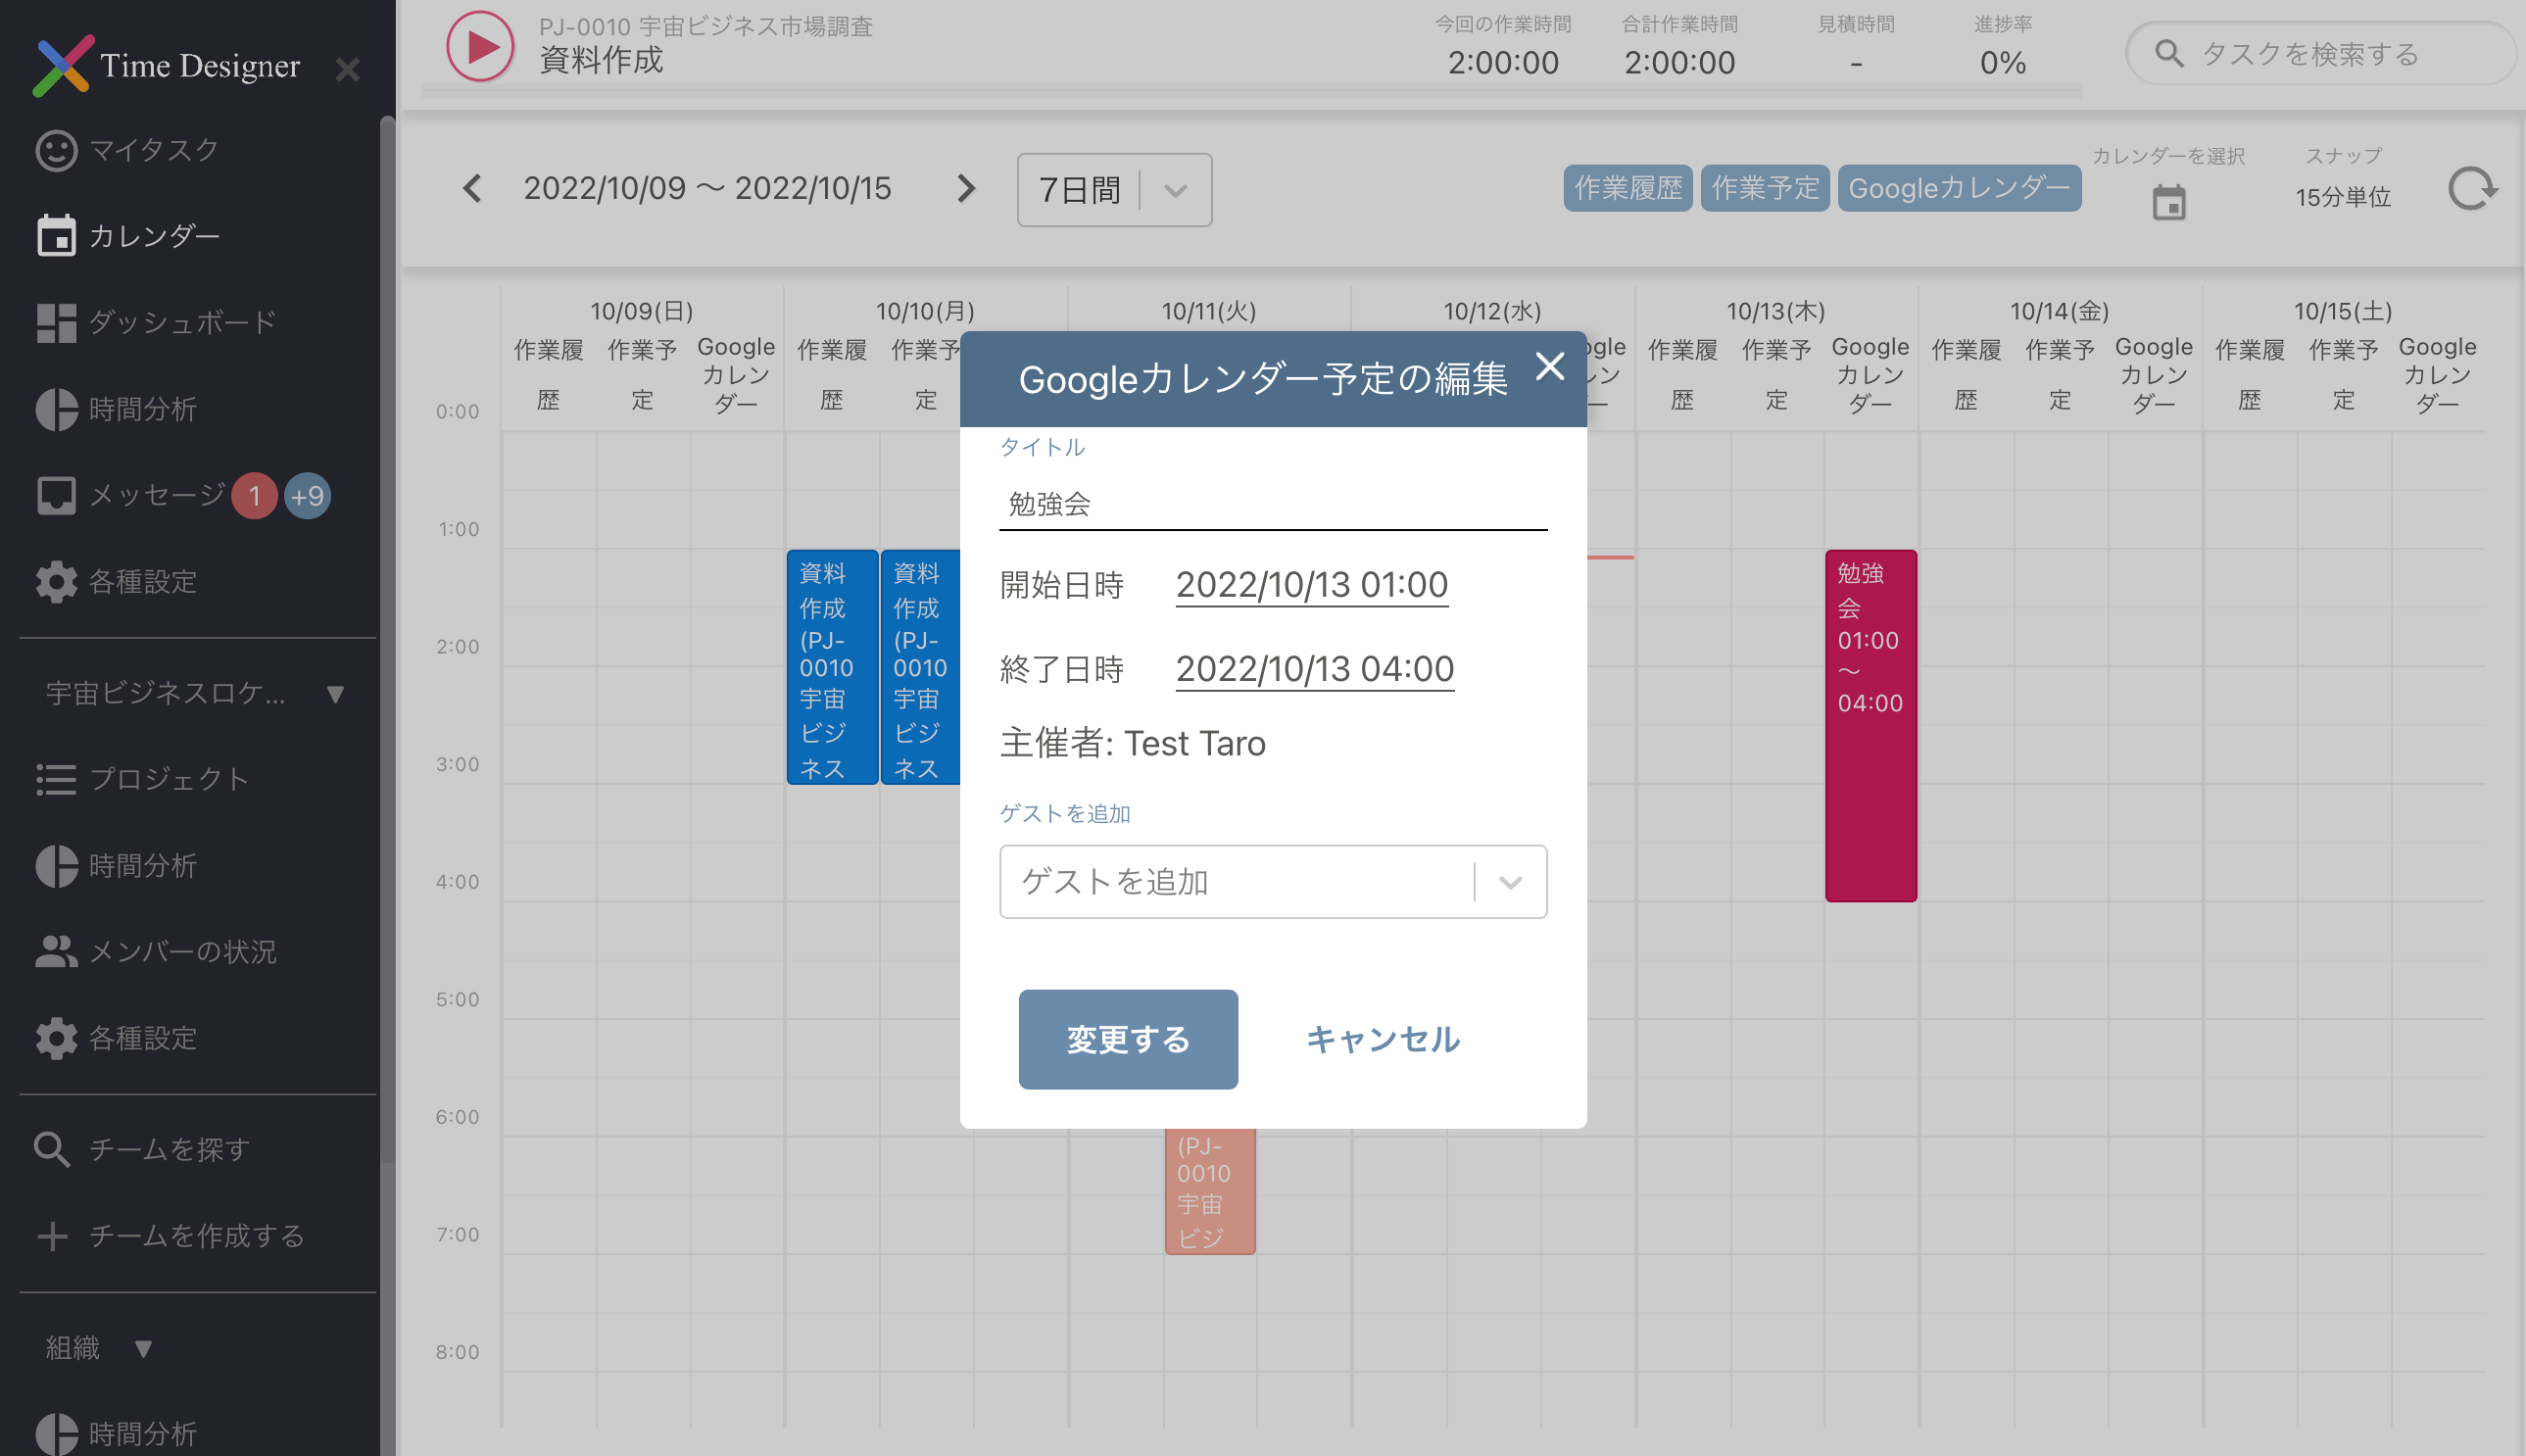The width and height of the screenshot is (2526, 1456).
Task: Toggle the Googleカレンダー filter chip
Action: pyautogui.click(x=1958, y=188)
